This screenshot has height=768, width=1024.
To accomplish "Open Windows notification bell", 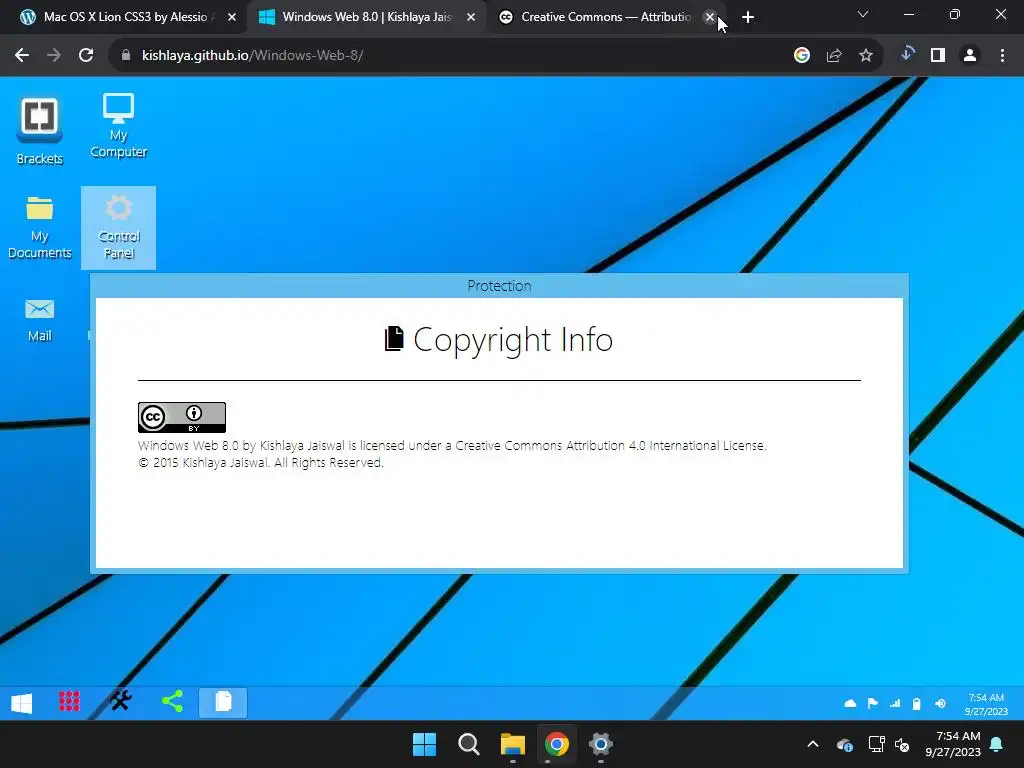I will [x=997, y=744].
